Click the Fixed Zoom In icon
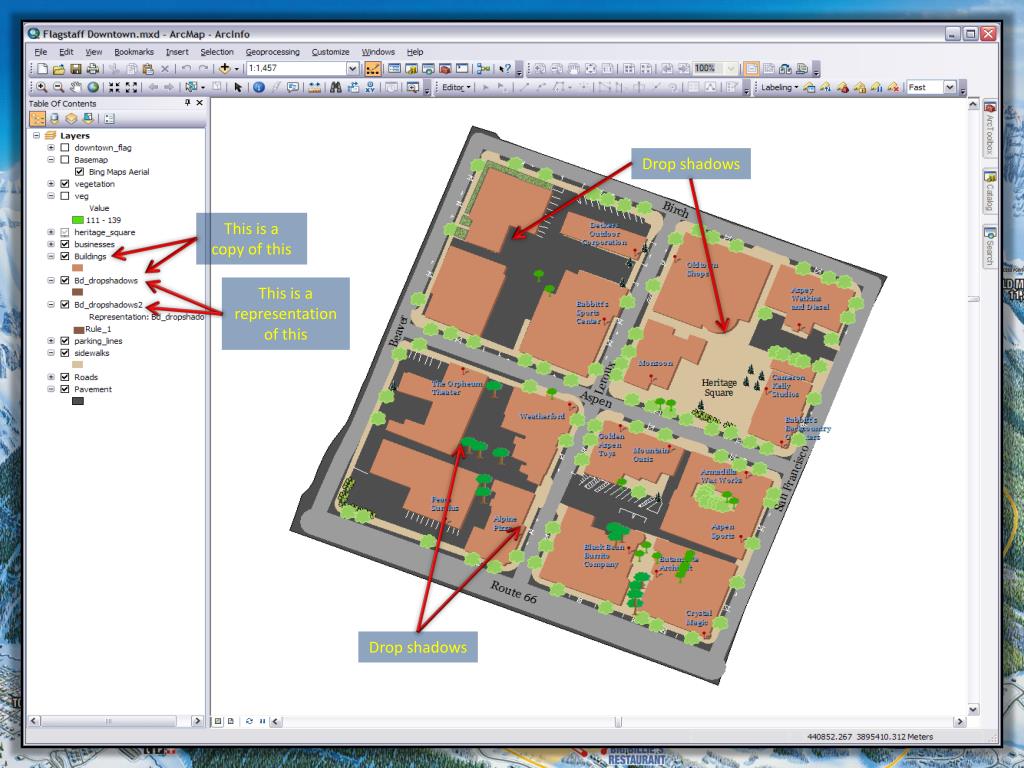Image resolution: width=1024 pixels, height=768 pixels. click(114, 88)
